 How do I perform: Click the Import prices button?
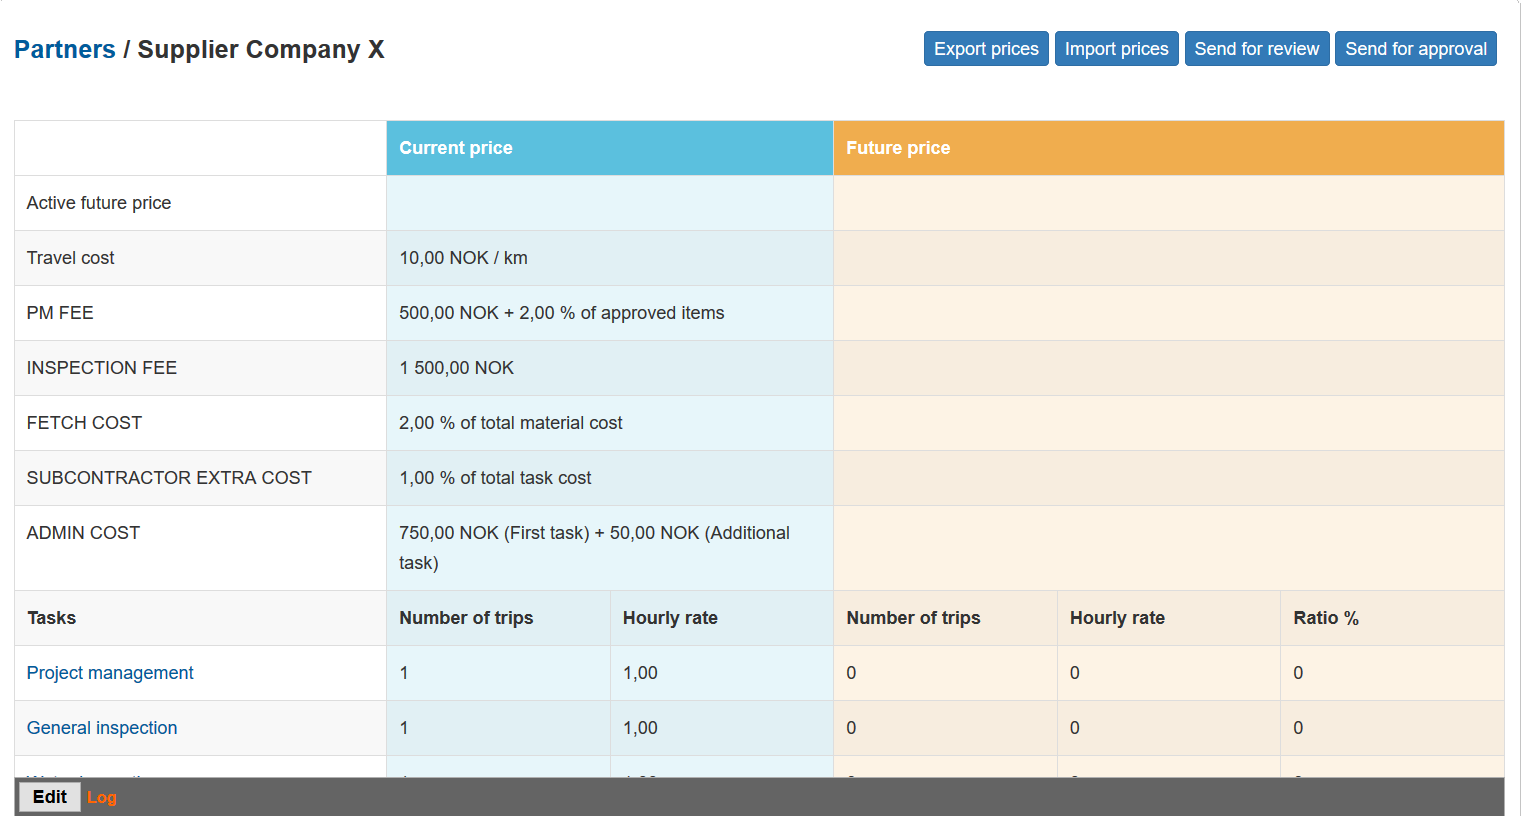tap(1116, 49)
